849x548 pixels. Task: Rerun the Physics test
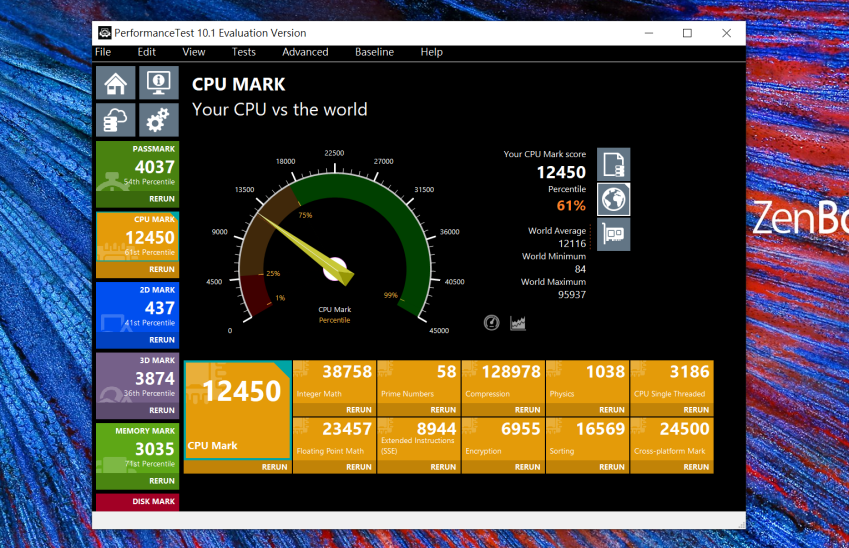point(612,410)
